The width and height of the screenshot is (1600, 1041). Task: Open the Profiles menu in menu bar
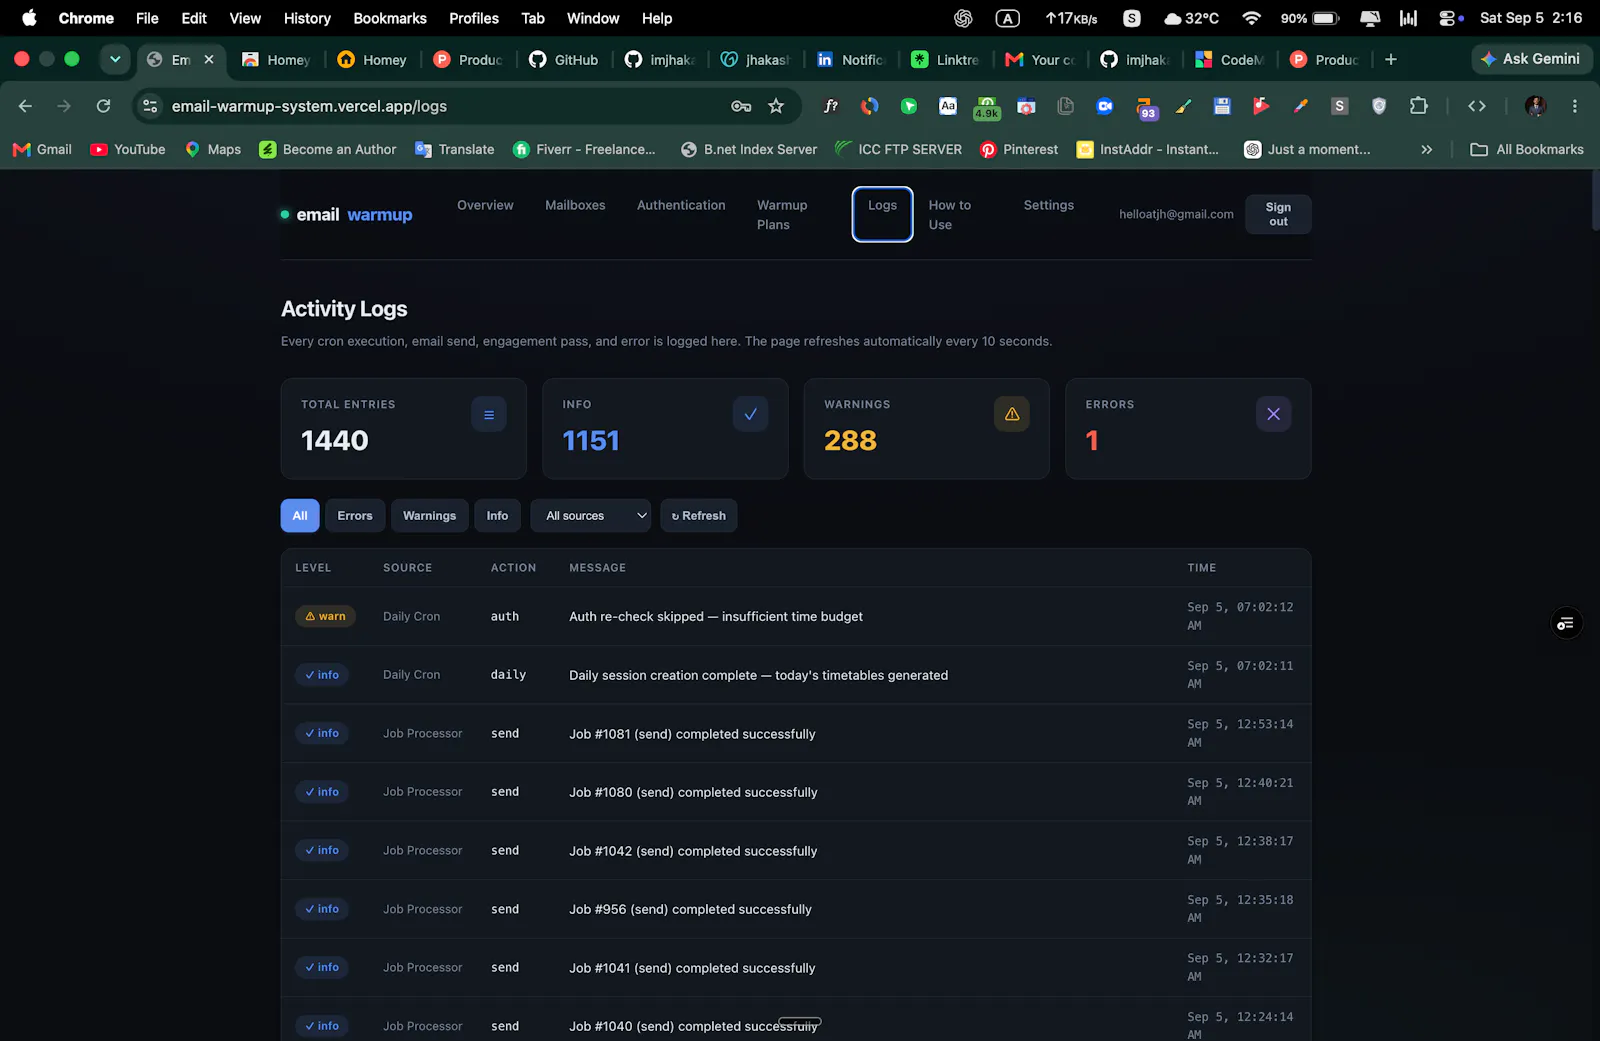coord(474,18)
